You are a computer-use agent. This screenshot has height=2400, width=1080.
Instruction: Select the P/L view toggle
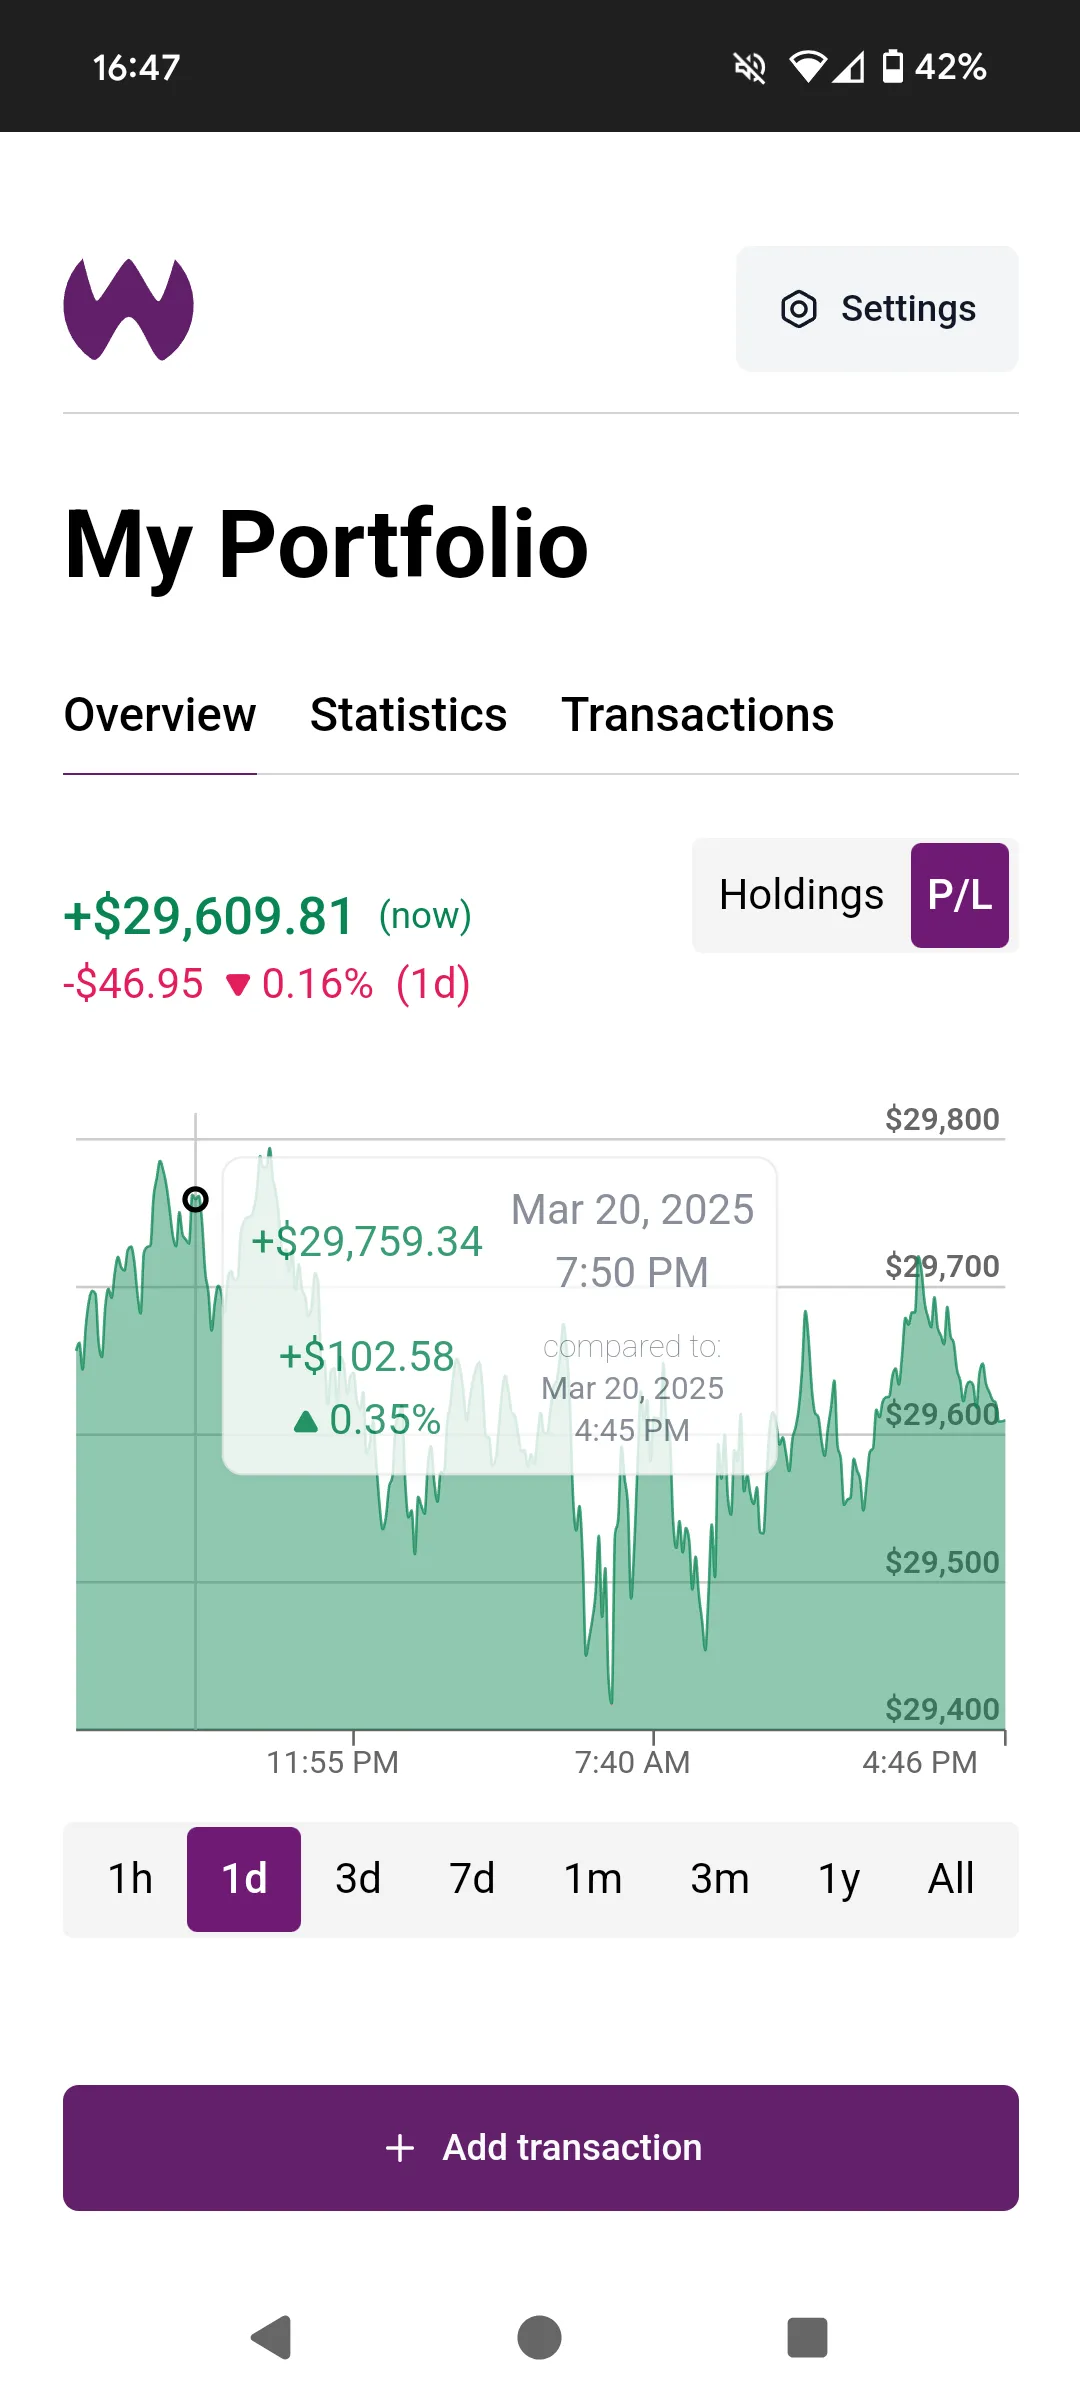coord(959,895)
